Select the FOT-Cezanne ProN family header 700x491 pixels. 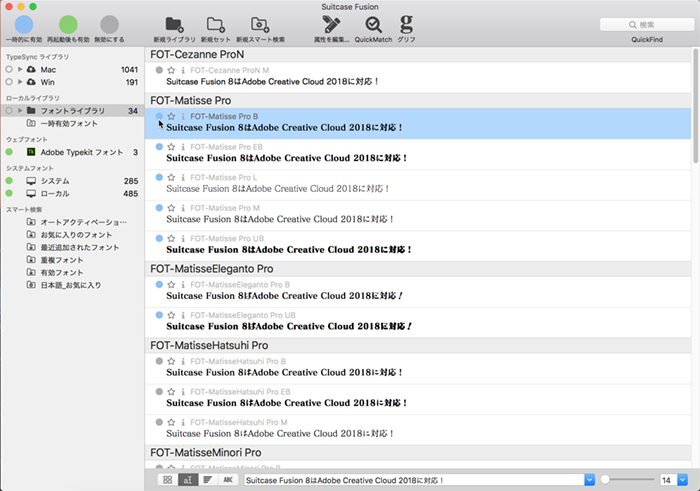418,54
